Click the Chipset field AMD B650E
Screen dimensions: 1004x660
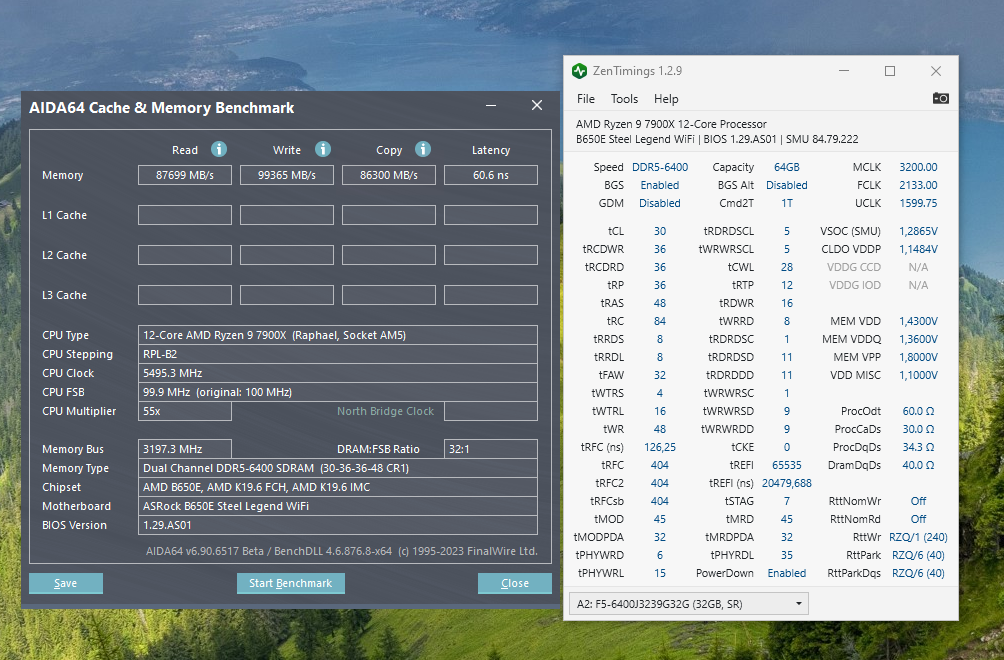337,487
